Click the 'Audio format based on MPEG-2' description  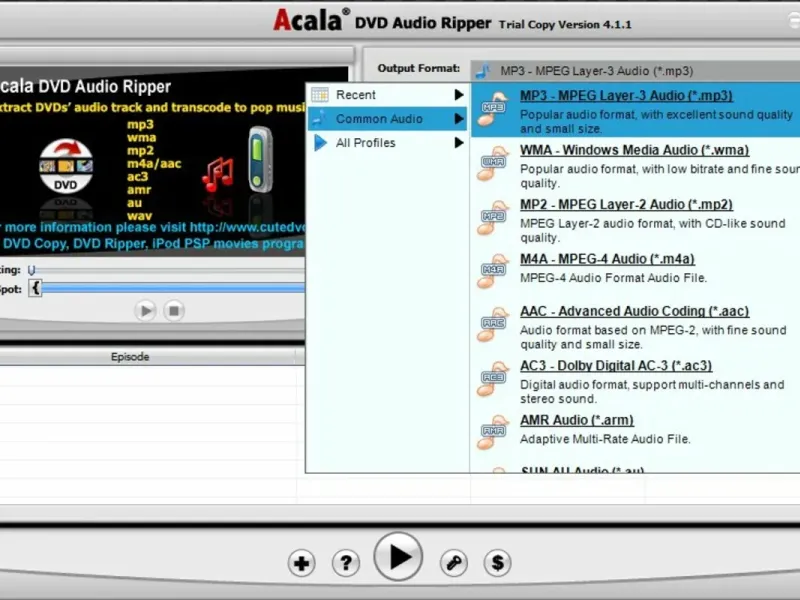click(x=653, y=337)
